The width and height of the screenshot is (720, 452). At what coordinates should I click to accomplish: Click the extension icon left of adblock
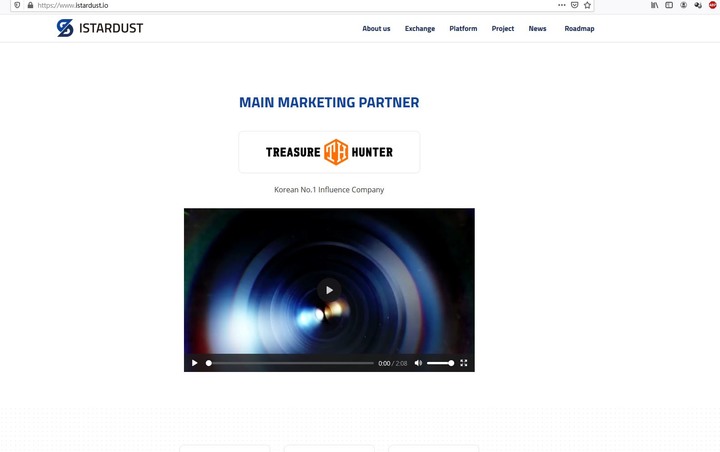point(698,5)
